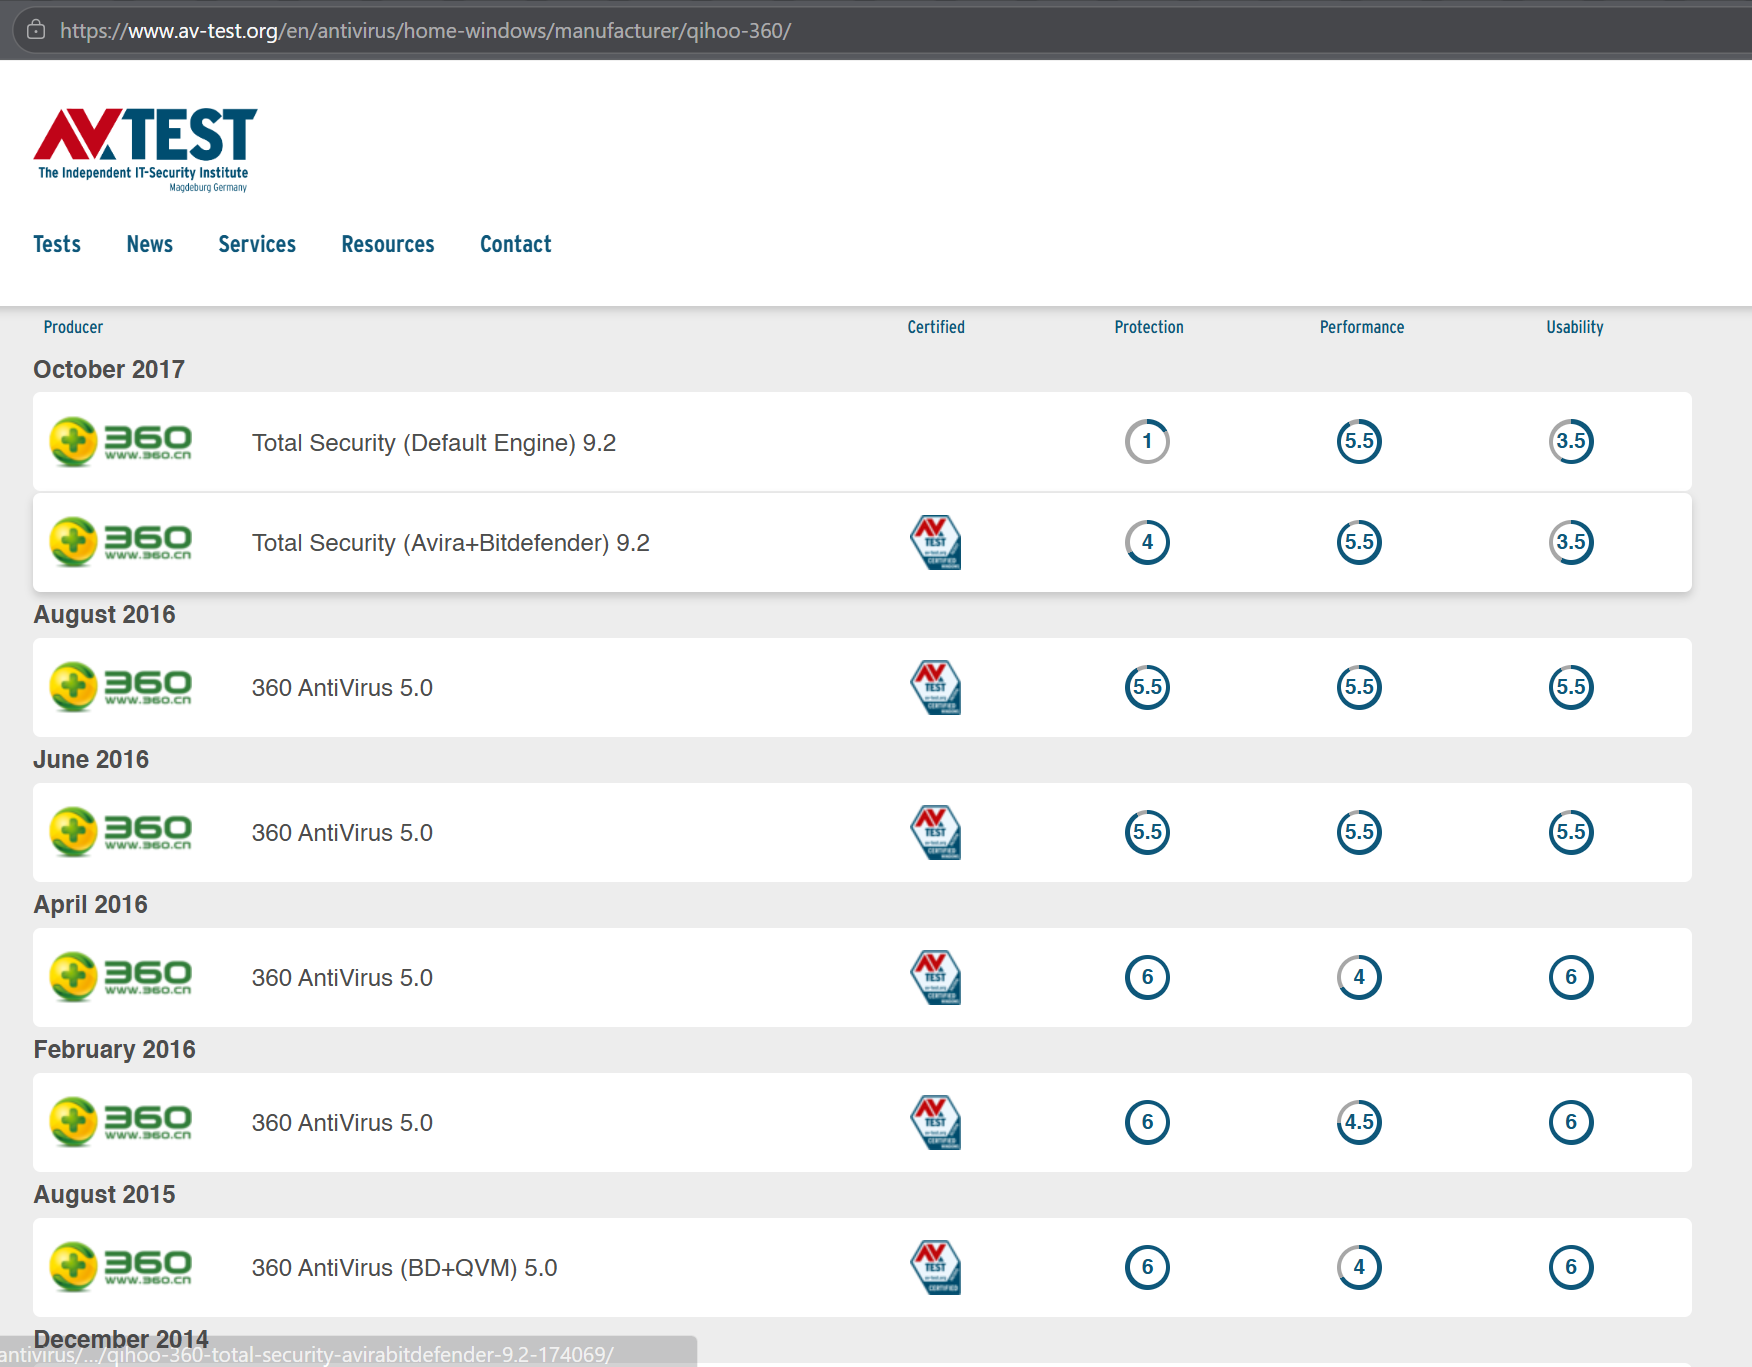Click the Certified column header
Image resolution: width=1752 pixels, height=1367 pixels.
pos(936,327)
